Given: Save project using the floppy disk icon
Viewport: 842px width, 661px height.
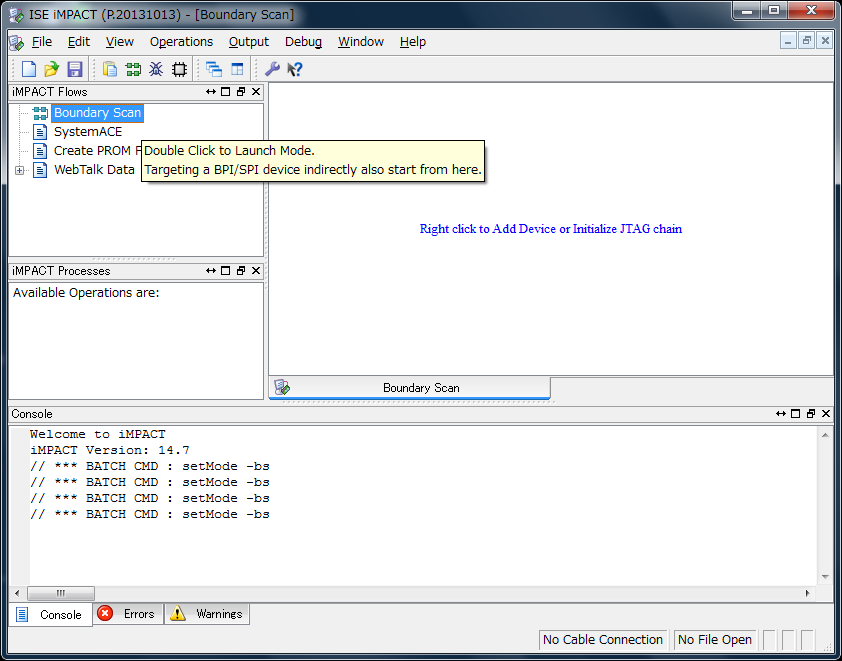Looking at the screenshot, I should coord(74,69).
